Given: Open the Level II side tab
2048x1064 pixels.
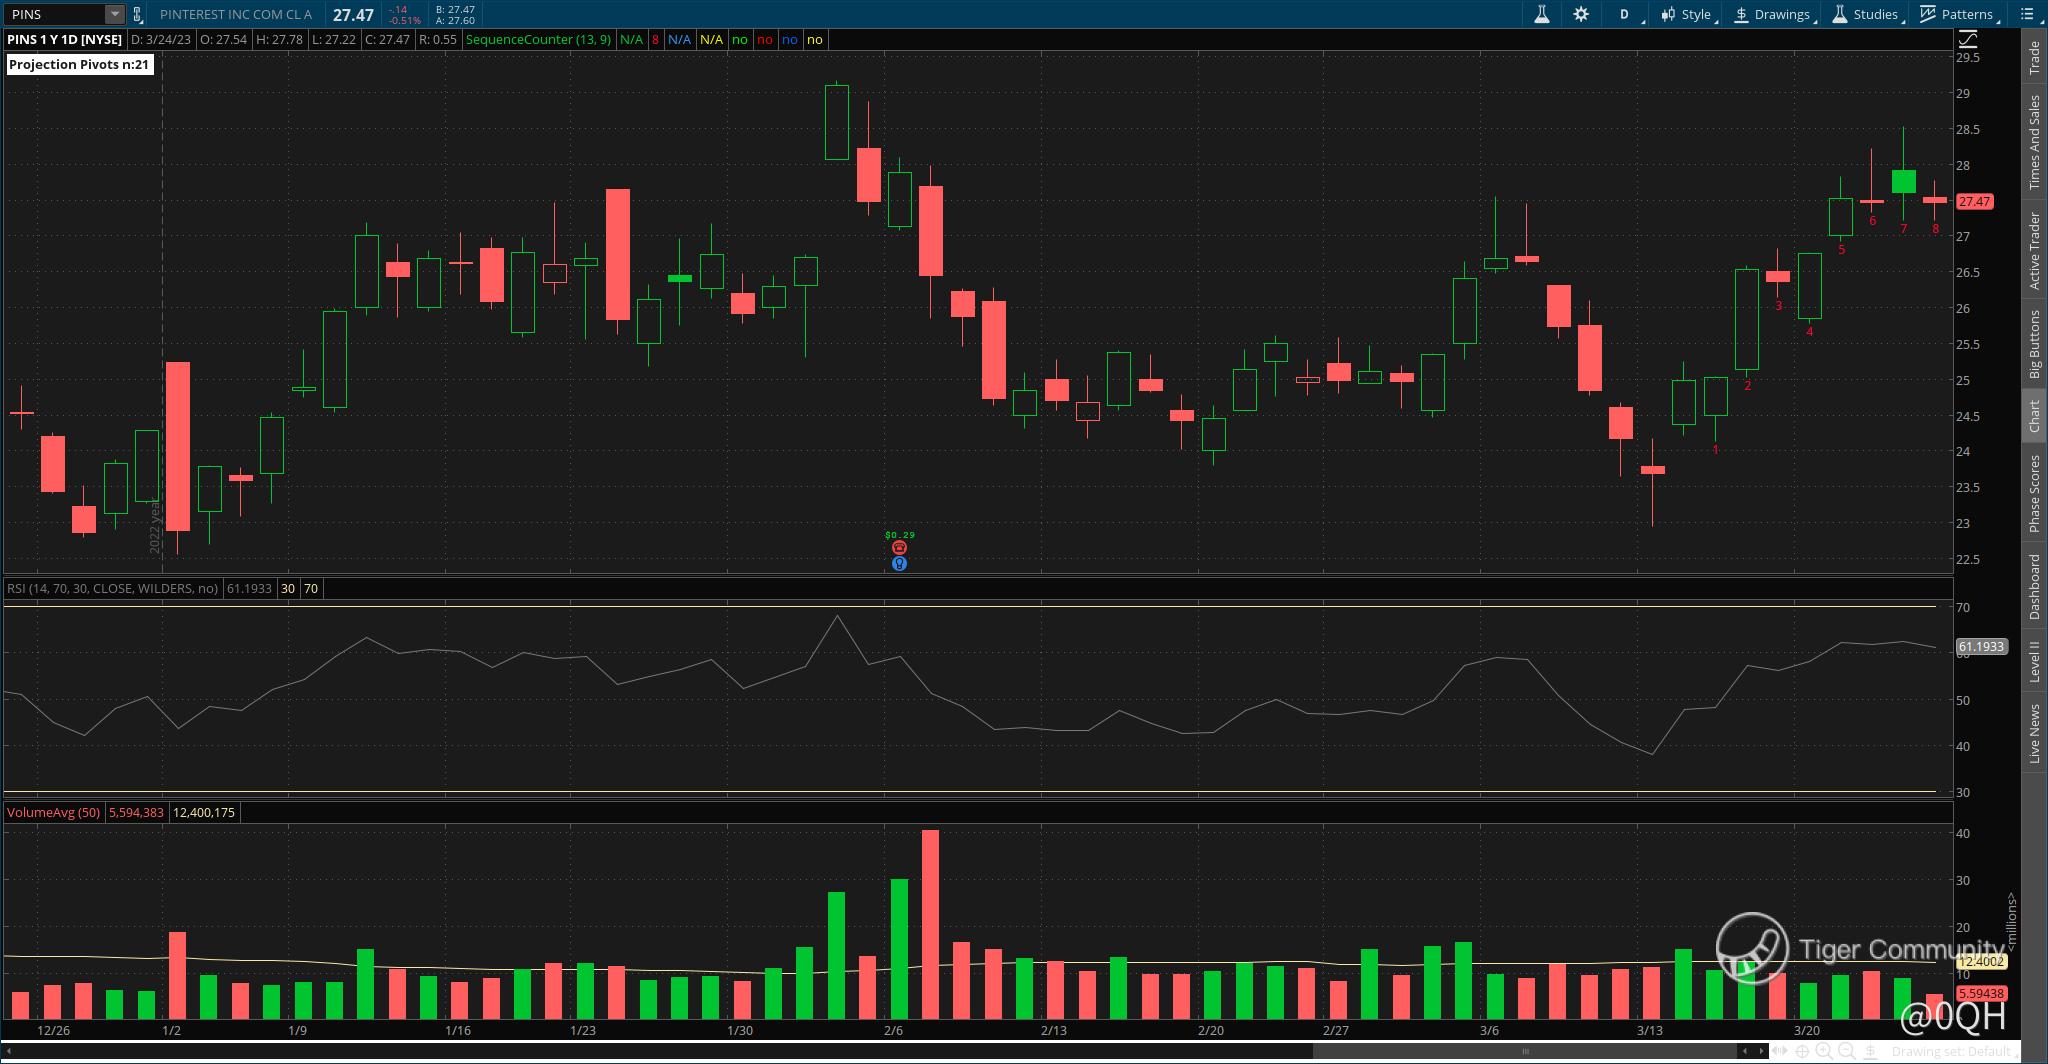Looking at the screenshot, I should pyautogui.click(x=2034, y=663).
